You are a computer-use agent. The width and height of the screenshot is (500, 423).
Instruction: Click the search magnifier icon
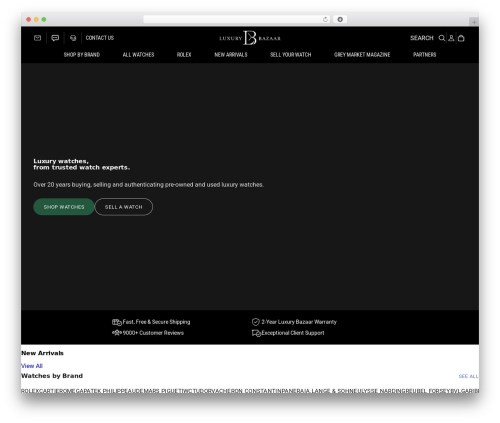click(x=442, y=38)
